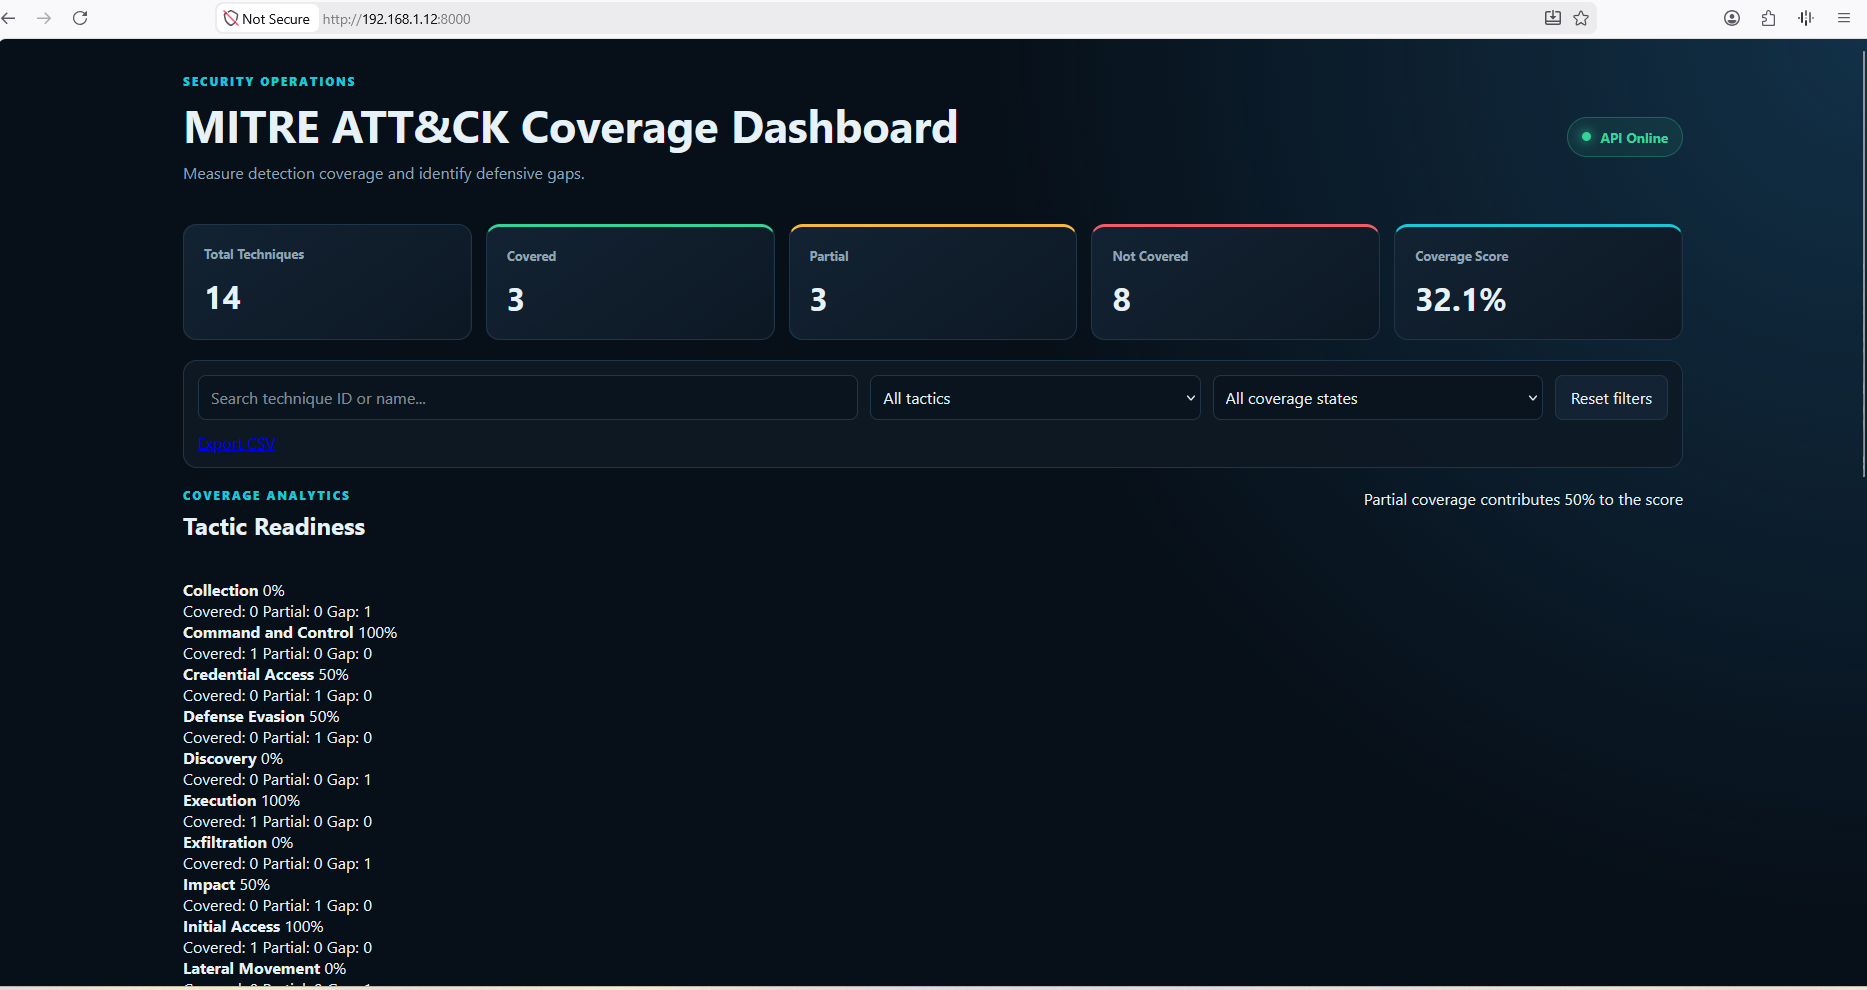
Task: Click the Impact 50% tactic row
Action: (x=226, y=885)
